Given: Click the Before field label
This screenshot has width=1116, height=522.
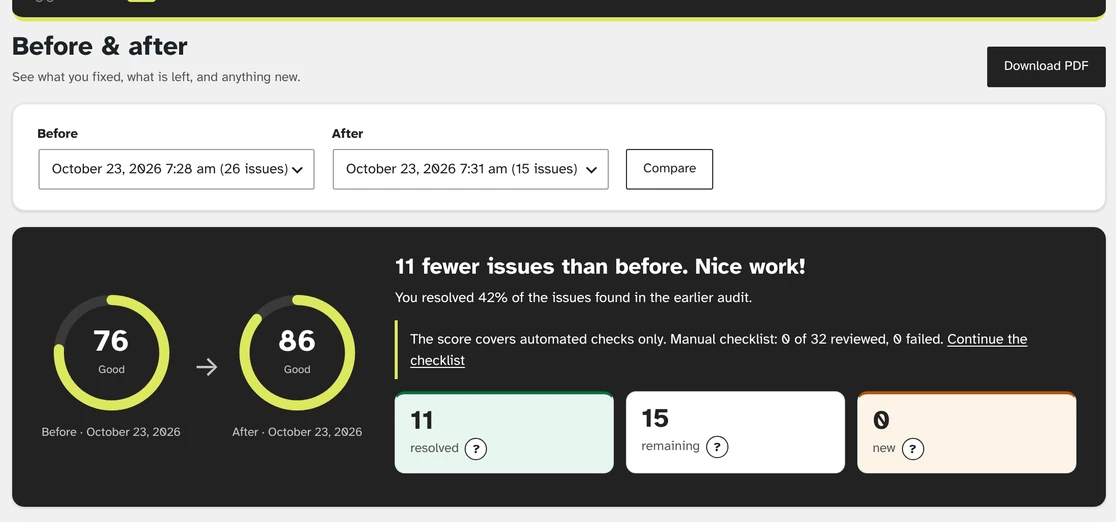Looking at the screenshot, I should pyautogui.click(x=58, y=133).
